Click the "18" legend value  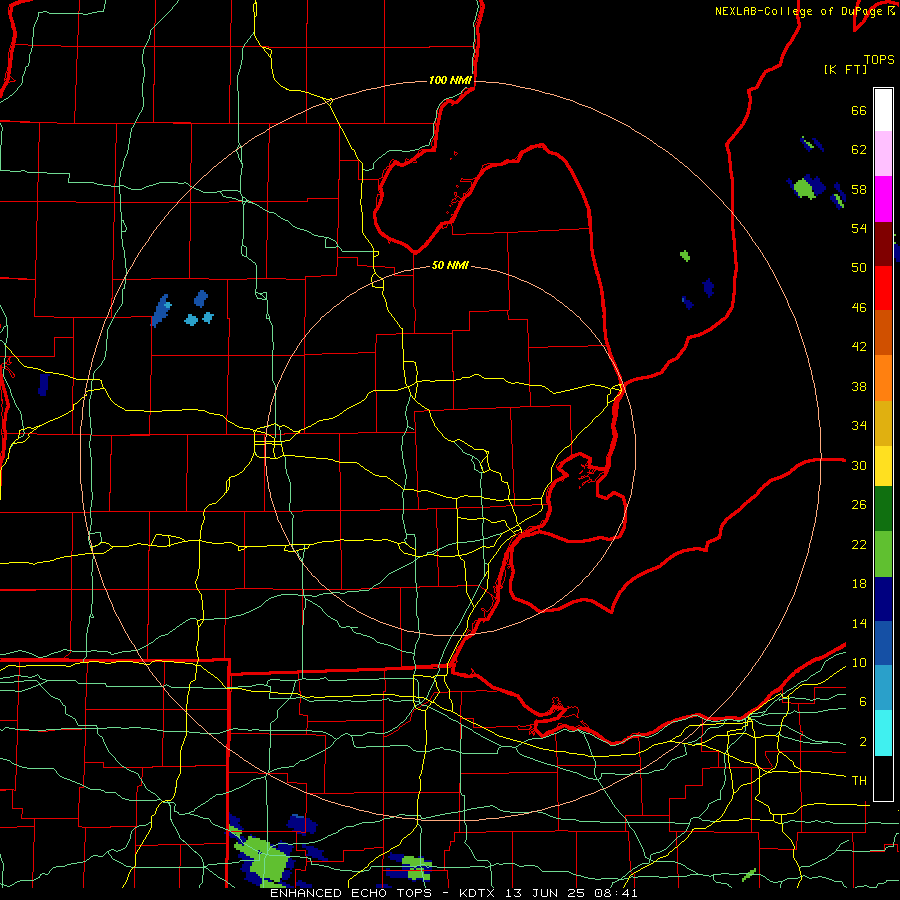click(859, 584)
